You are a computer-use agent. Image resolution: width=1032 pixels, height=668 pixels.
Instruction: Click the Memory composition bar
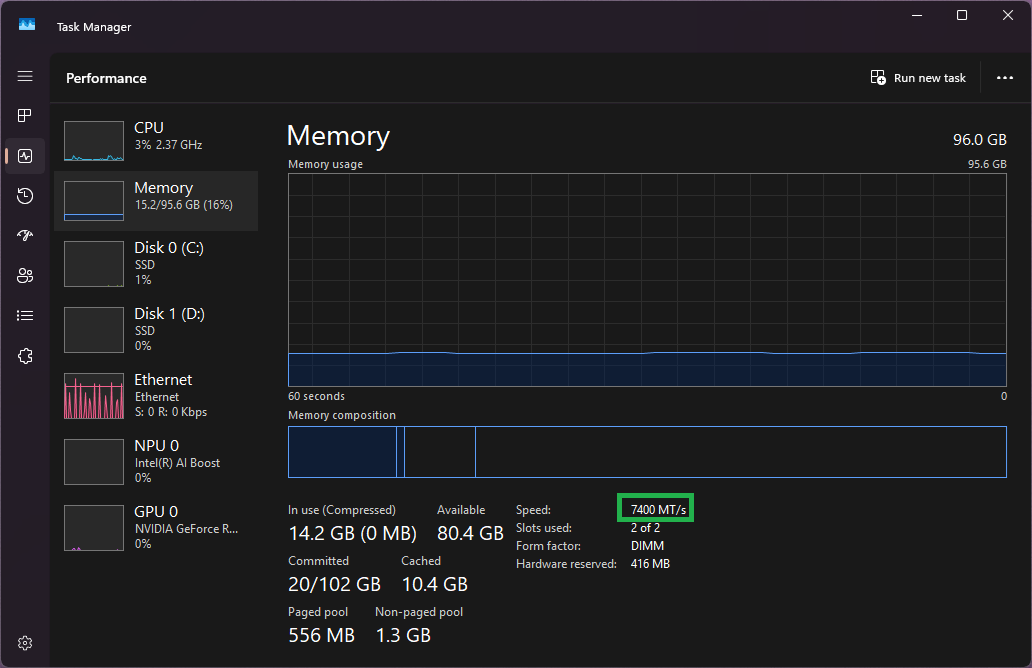(647, 451)
